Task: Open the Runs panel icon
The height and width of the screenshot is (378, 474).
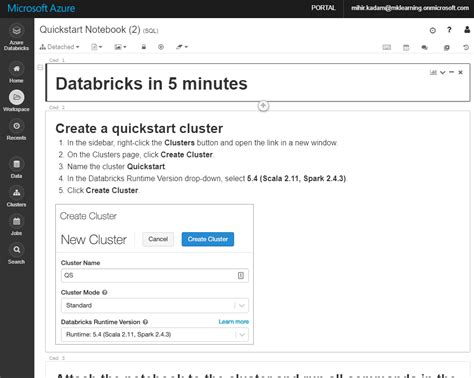Action: coord(447,47)
